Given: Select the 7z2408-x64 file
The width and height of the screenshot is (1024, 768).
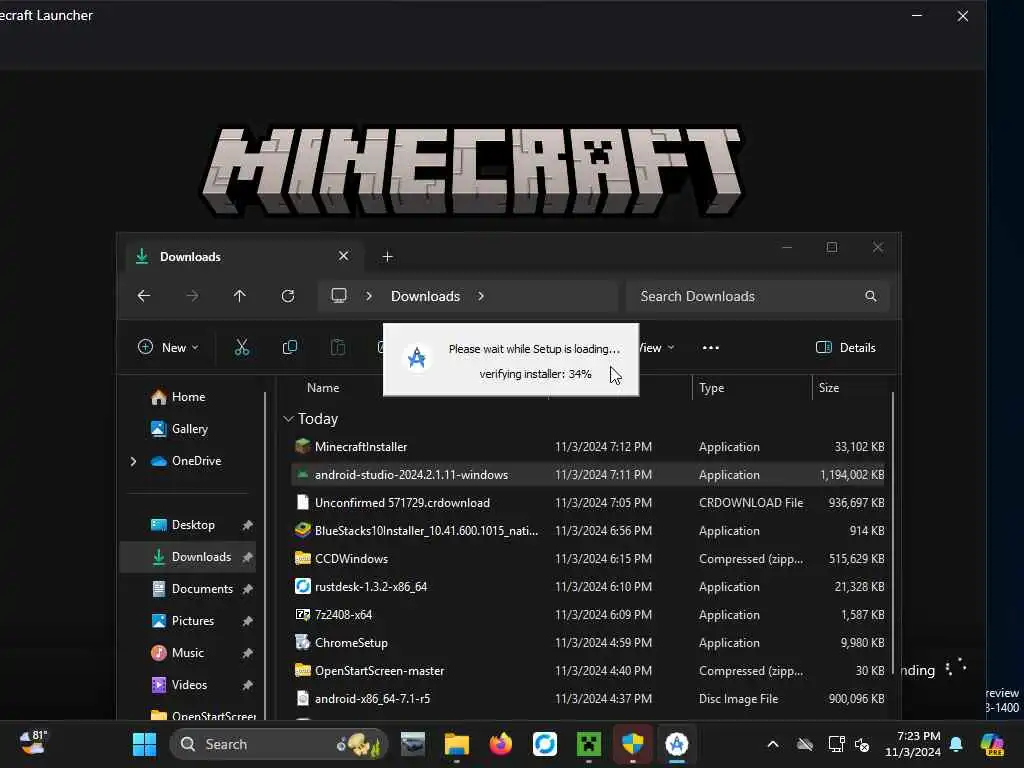Looking at the screenshot, I should (588, 615).
